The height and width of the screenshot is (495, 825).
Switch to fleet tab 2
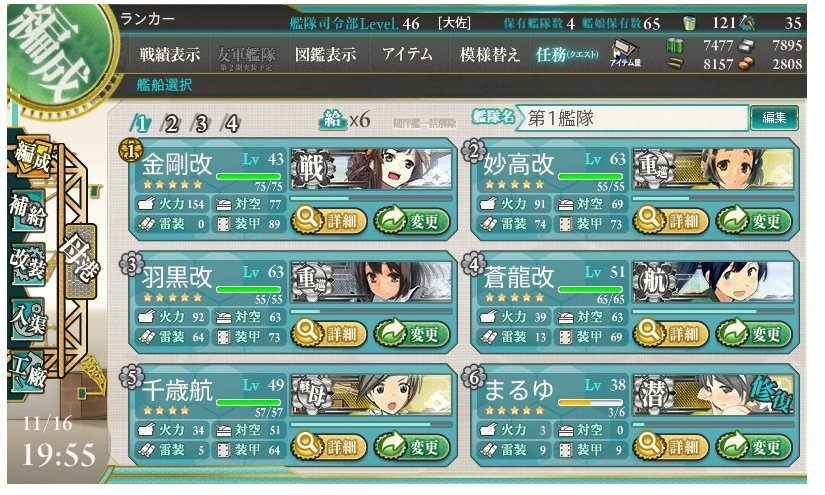coord(171,124)
